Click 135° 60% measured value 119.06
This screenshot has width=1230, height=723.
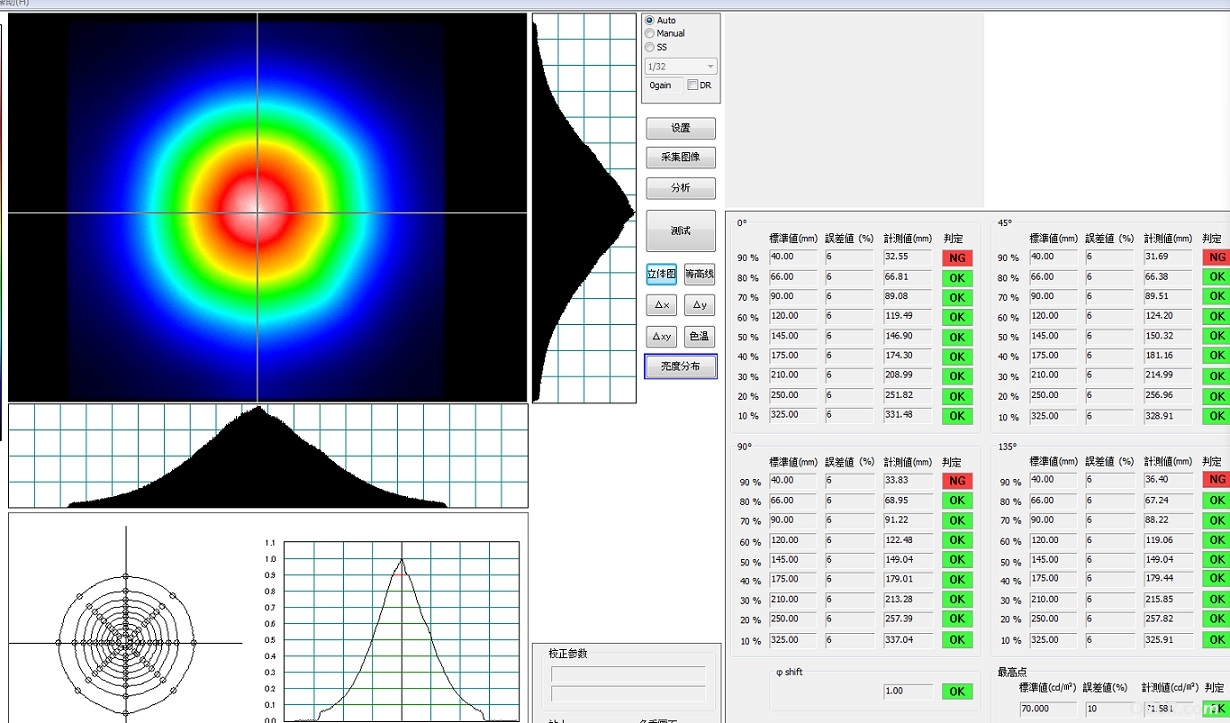click(x=1169, y=540)
